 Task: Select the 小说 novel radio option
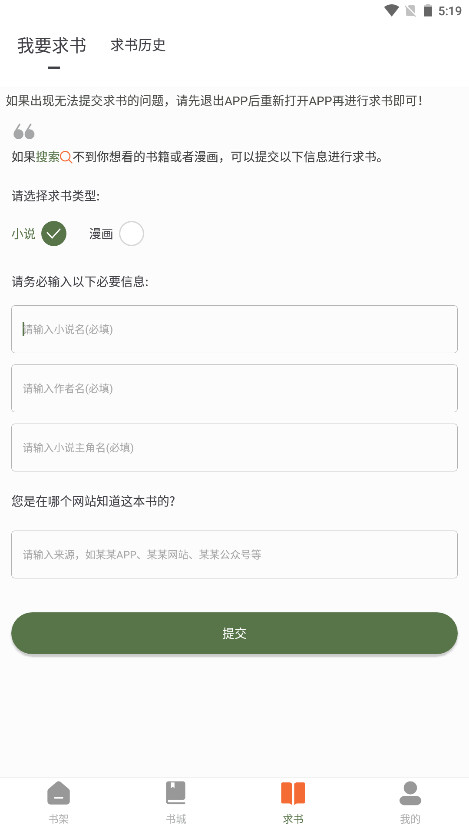(x=54, y=233)
